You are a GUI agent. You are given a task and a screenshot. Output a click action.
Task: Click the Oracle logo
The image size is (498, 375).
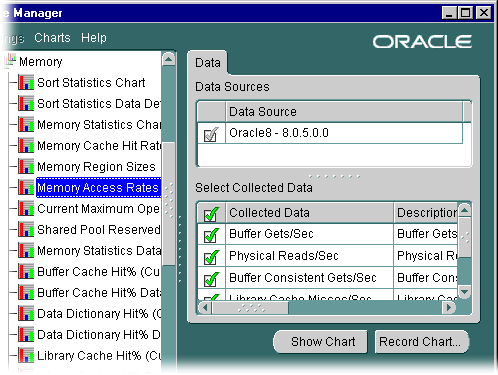click(x=422, y=42)
